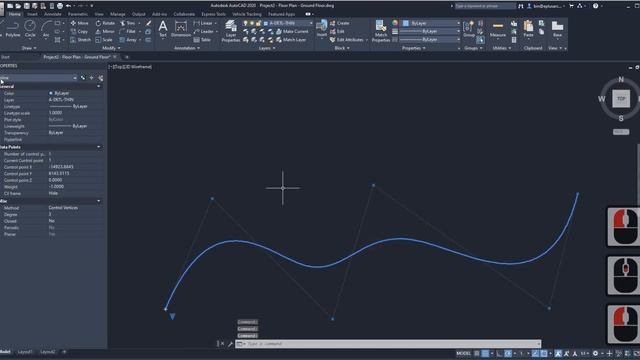Click the Linear dimension tool
Image resolution: width=640 pixels, height=360 pixels.
203,23
